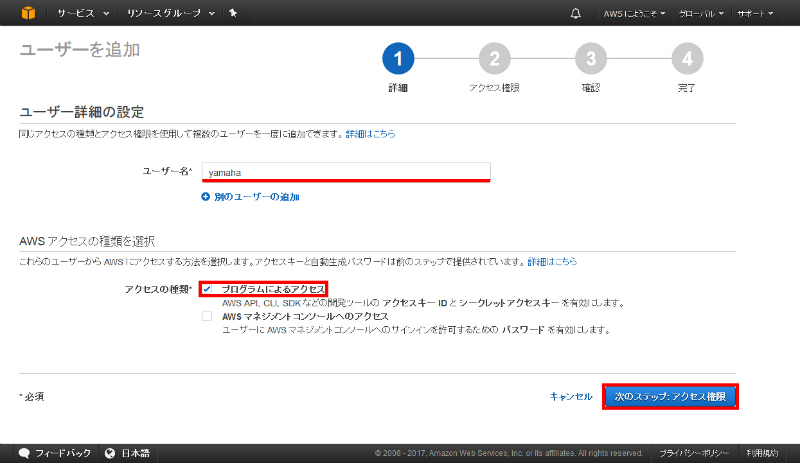The width and height of the screenshot is (800, 463).
Task: Click the ユーザー詳細の設定 section heading
Action: [x=82, y=112]
